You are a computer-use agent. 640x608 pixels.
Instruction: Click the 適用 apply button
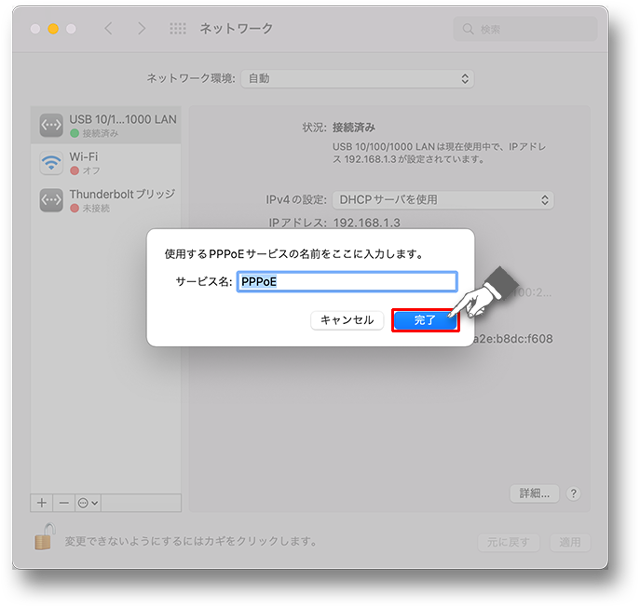[x=570, y=542]
